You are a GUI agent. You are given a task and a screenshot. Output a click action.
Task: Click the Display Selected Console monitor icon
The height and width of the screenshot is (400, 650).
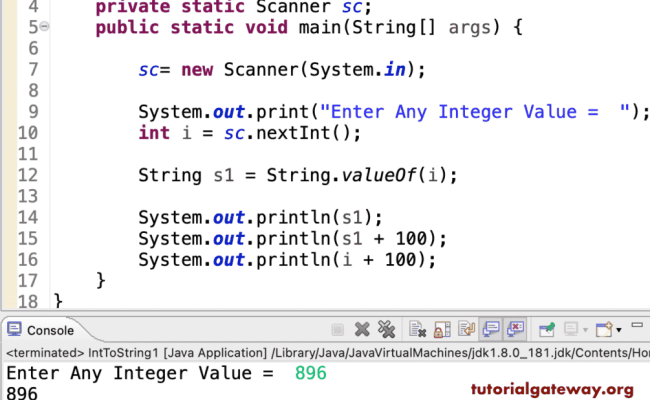[571, 330]
